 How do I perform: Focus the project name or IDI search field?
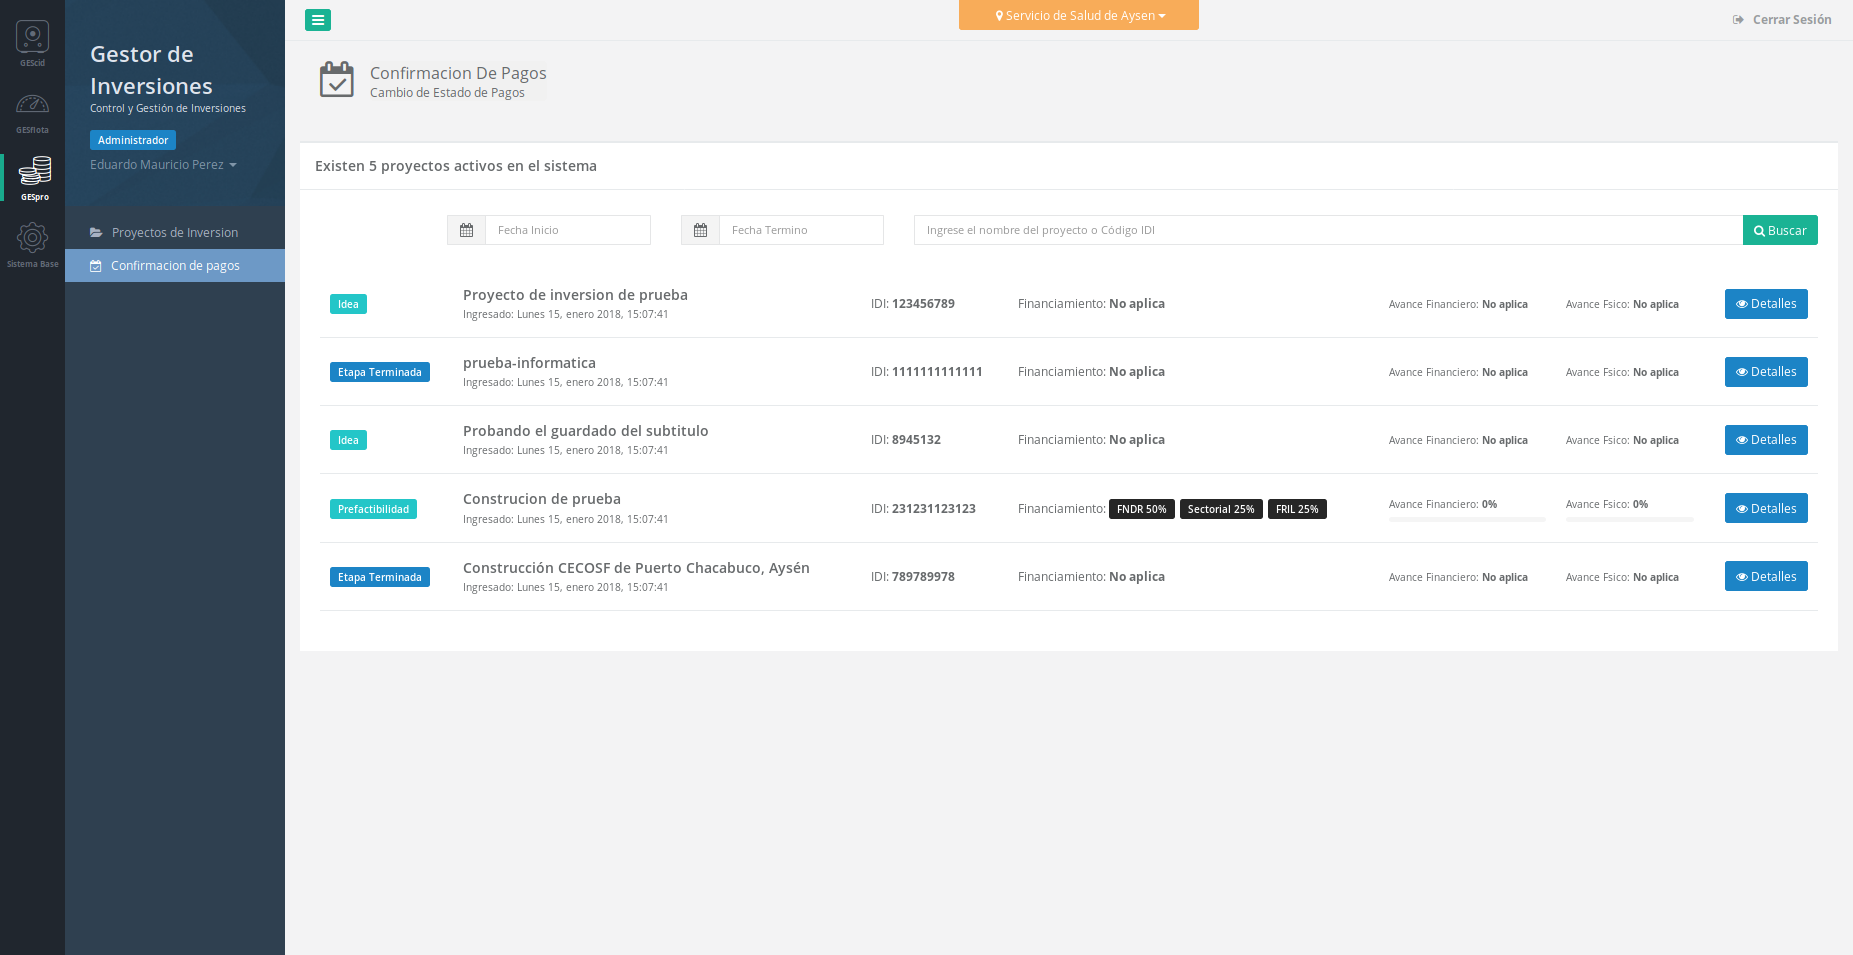(x=1327, y=230)
